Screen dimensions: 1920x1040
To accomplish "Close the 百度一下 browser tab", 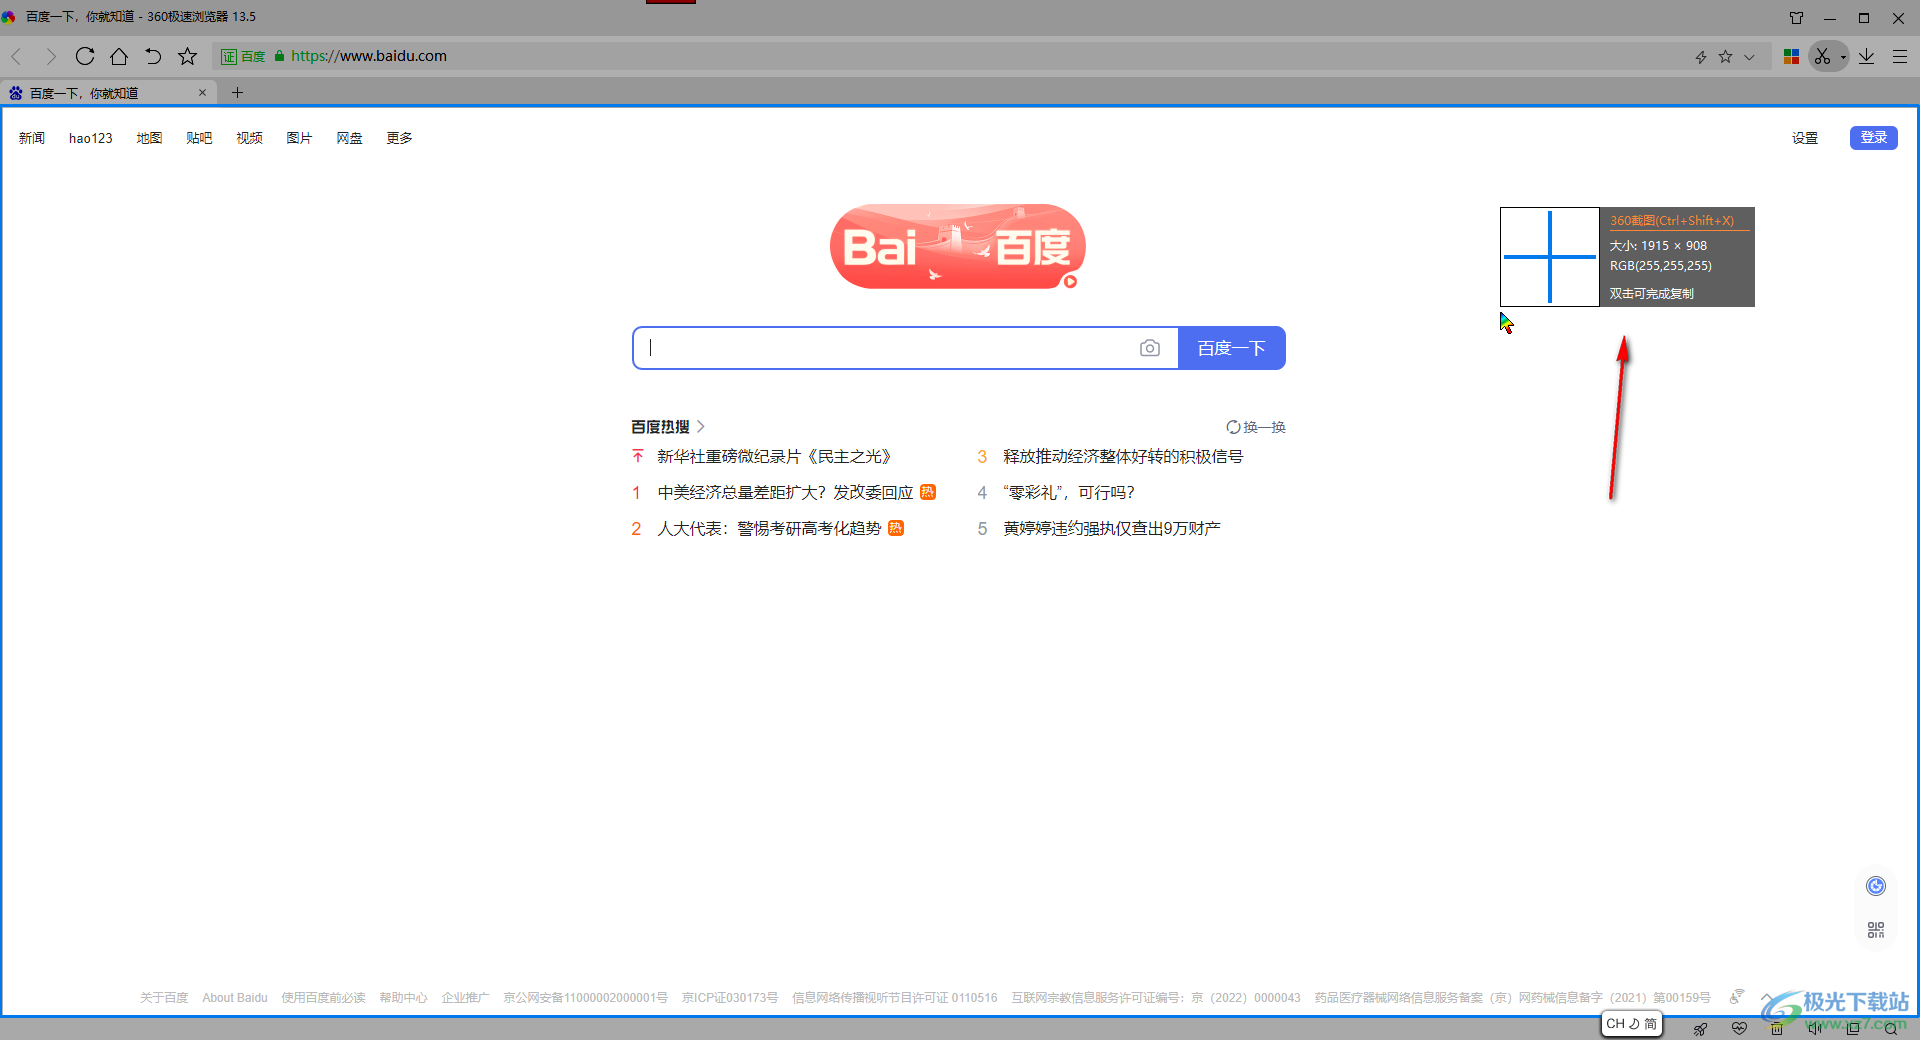I will [x=202, y=92].
